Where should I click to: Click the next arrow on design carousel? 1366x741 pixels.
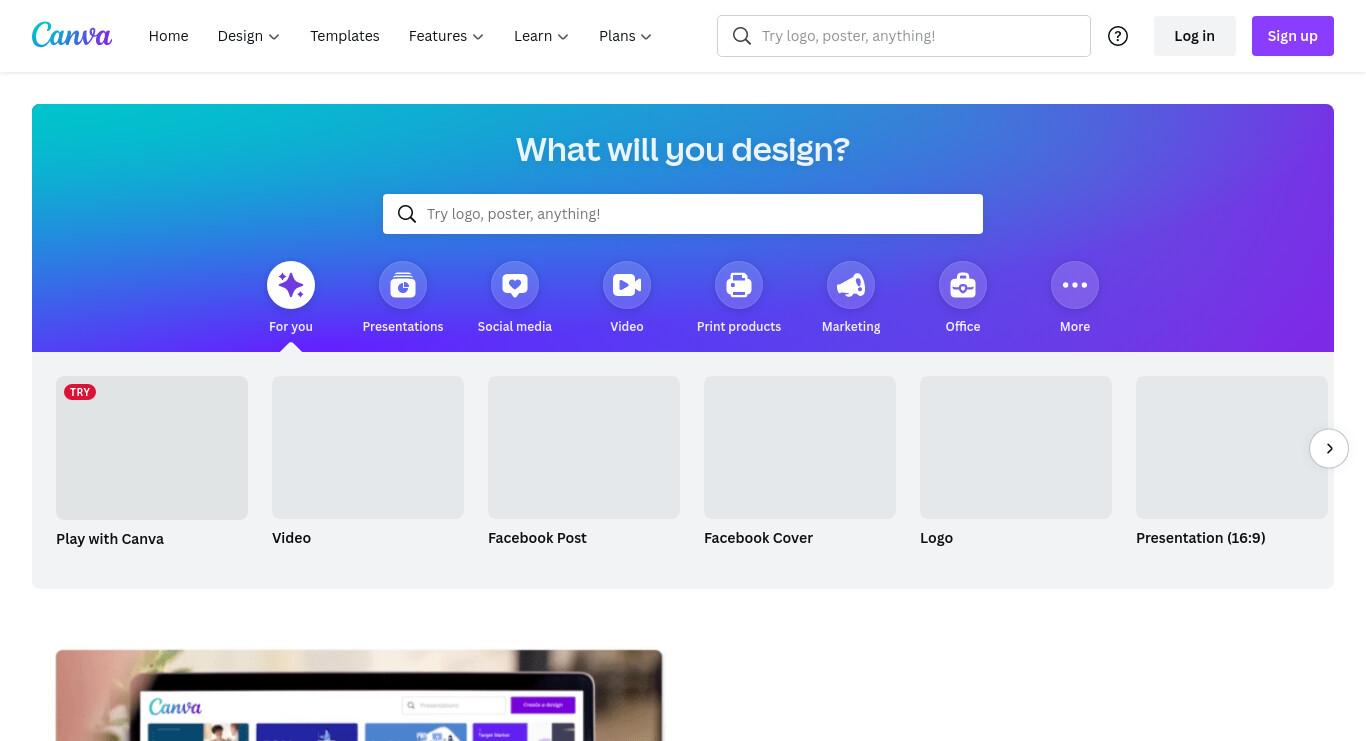pos(1329,448)
